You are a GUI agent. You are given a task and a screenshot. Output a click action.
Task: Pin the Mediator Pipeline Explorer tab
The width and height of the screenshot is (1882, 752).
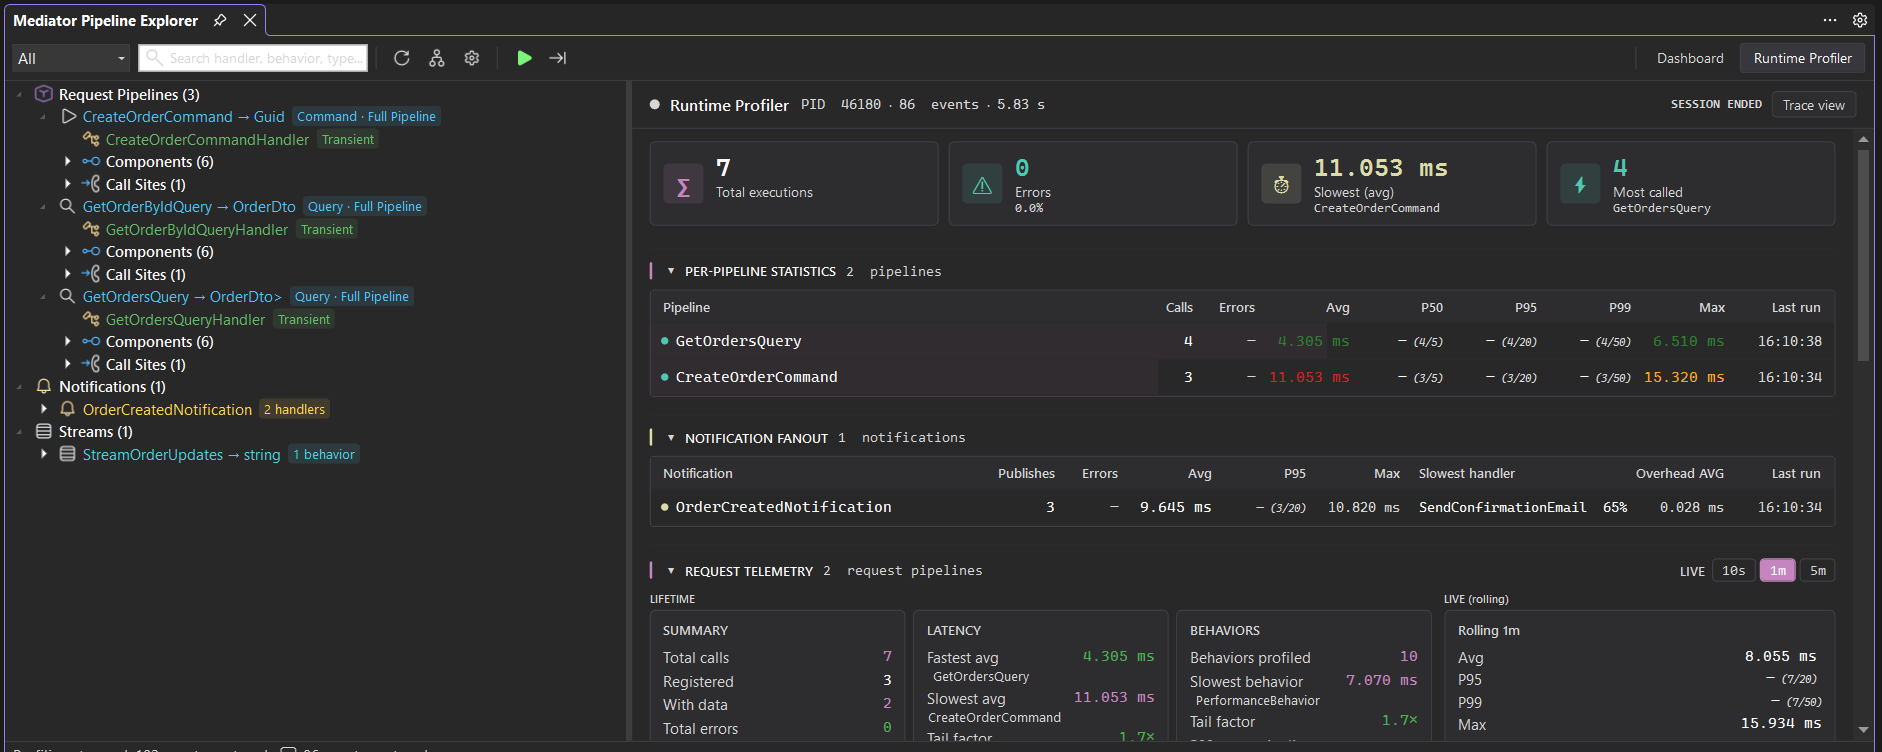click(x=220, y=20)
